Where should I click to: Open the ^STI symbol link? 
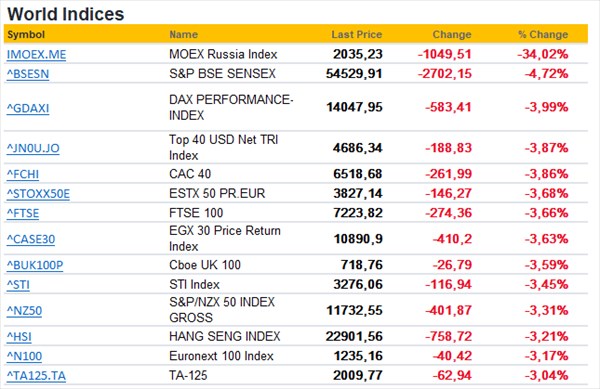[18, 285]
